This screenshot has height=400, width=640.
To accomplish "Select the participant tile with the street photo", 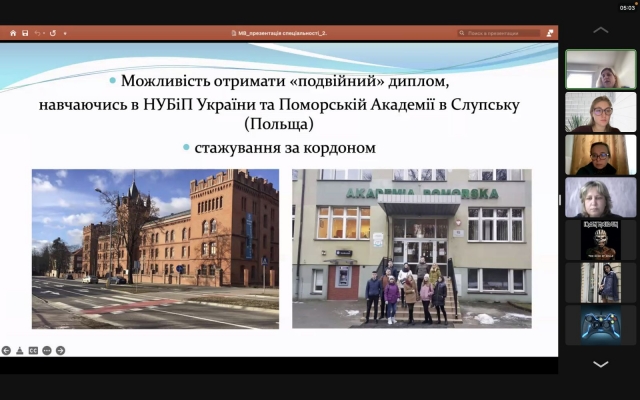I will point(600,283).
